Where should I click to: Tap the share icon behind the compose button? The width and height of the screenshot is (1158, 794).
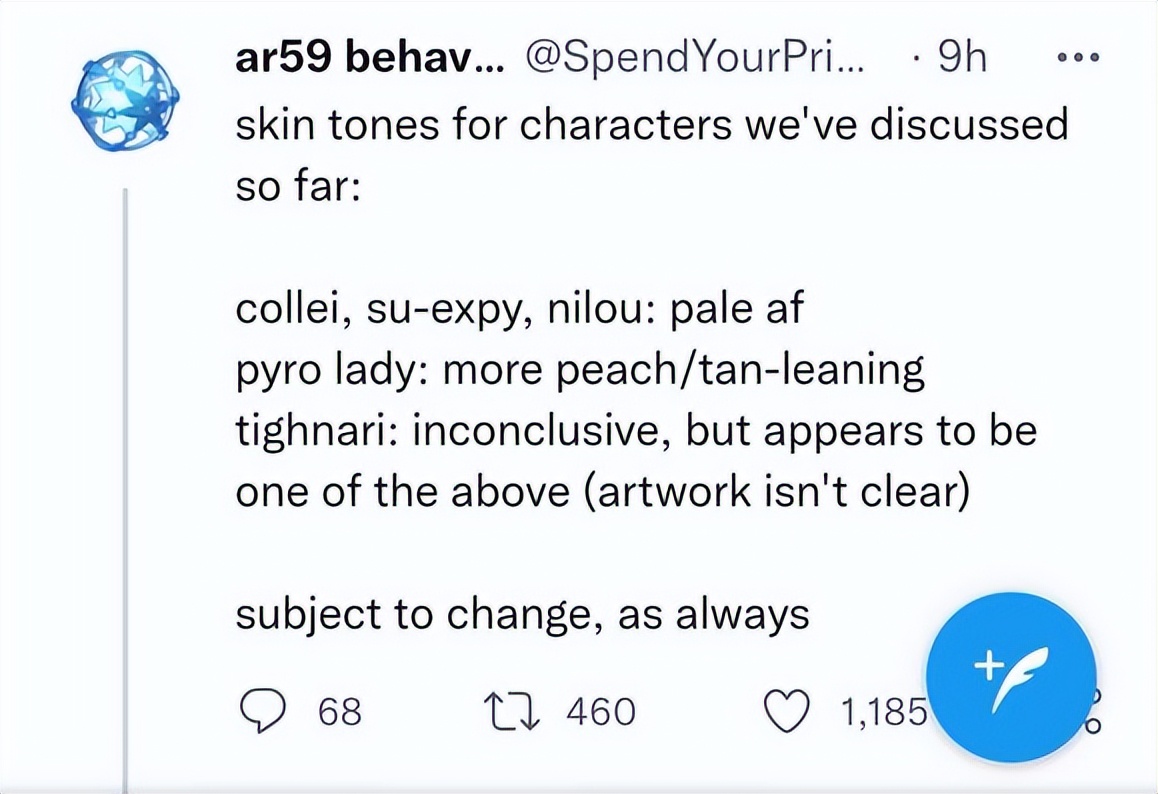point(1094,711)
